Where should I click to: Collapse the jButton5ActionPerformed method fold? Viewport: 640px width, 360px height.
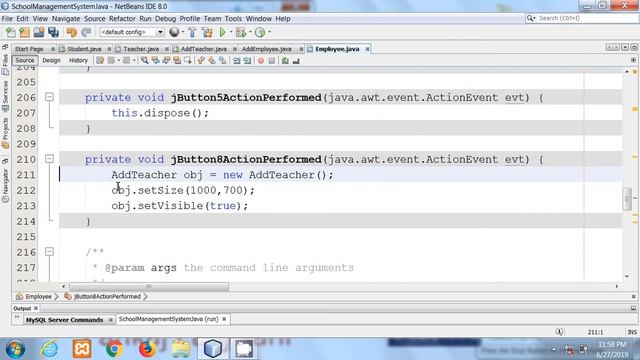[x=49, y=97]
